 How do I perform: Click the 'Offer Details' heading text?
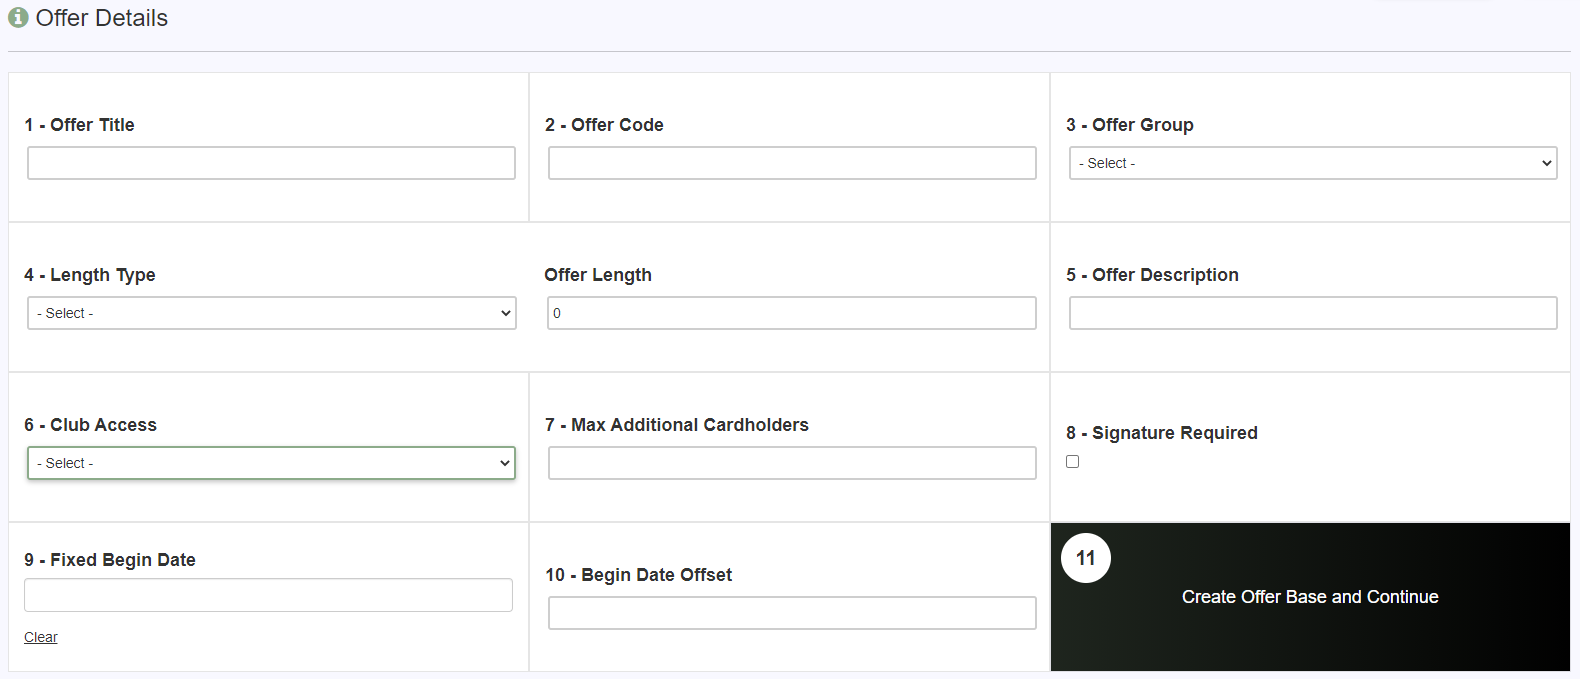pyautogui.click(x=102, y=18)
